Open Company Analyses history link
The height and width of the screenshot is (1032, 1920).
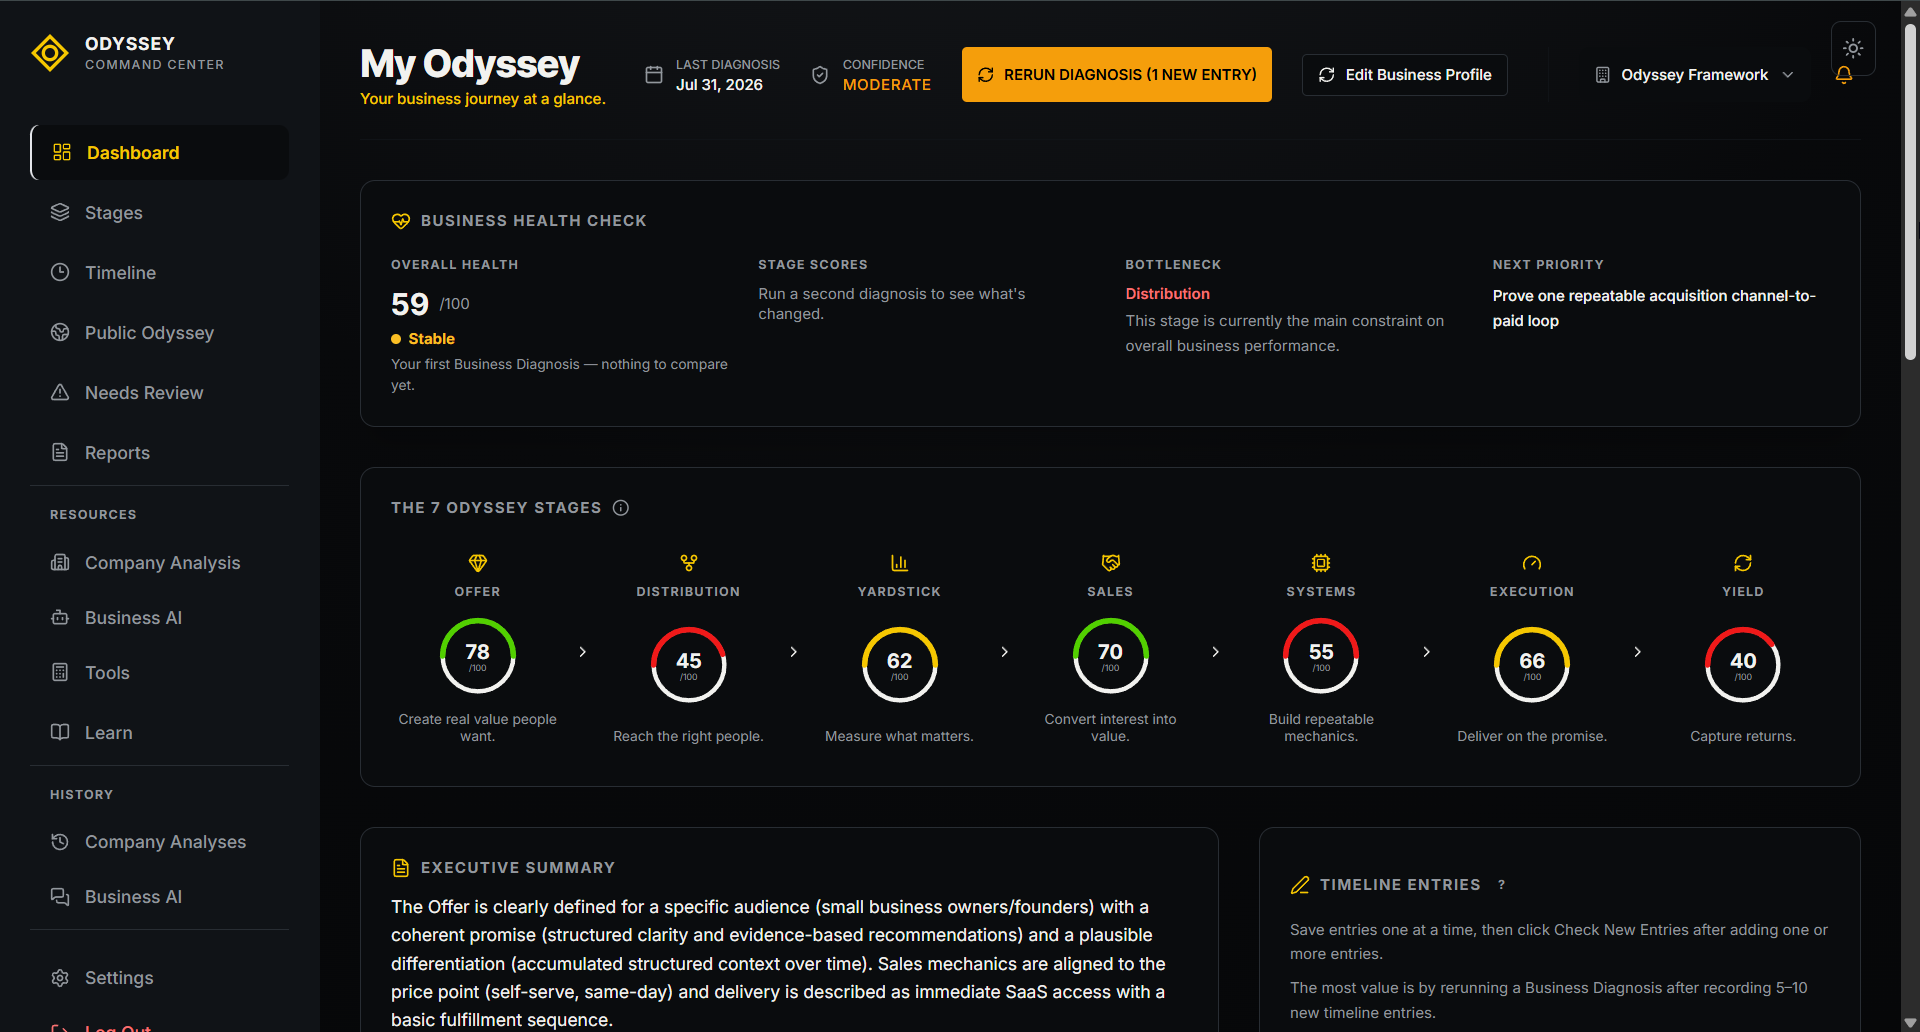tap(160, 841)
